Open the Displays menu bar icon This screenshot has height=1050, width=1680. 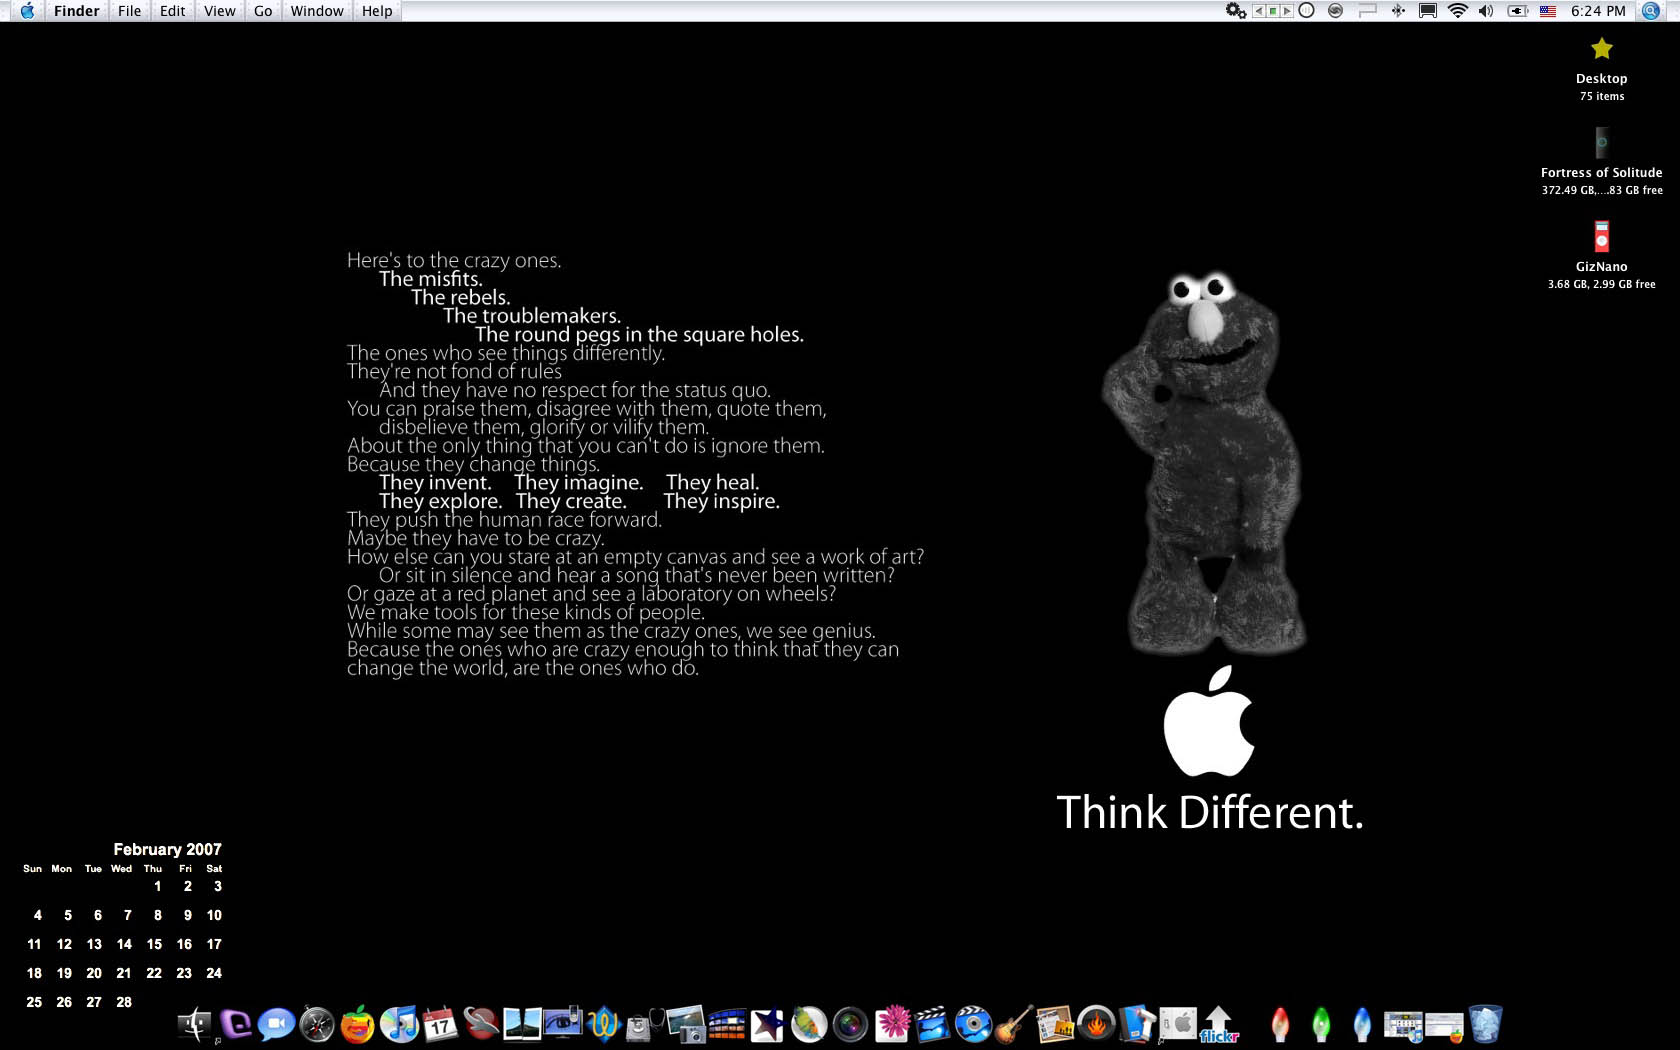(1428, 11)
